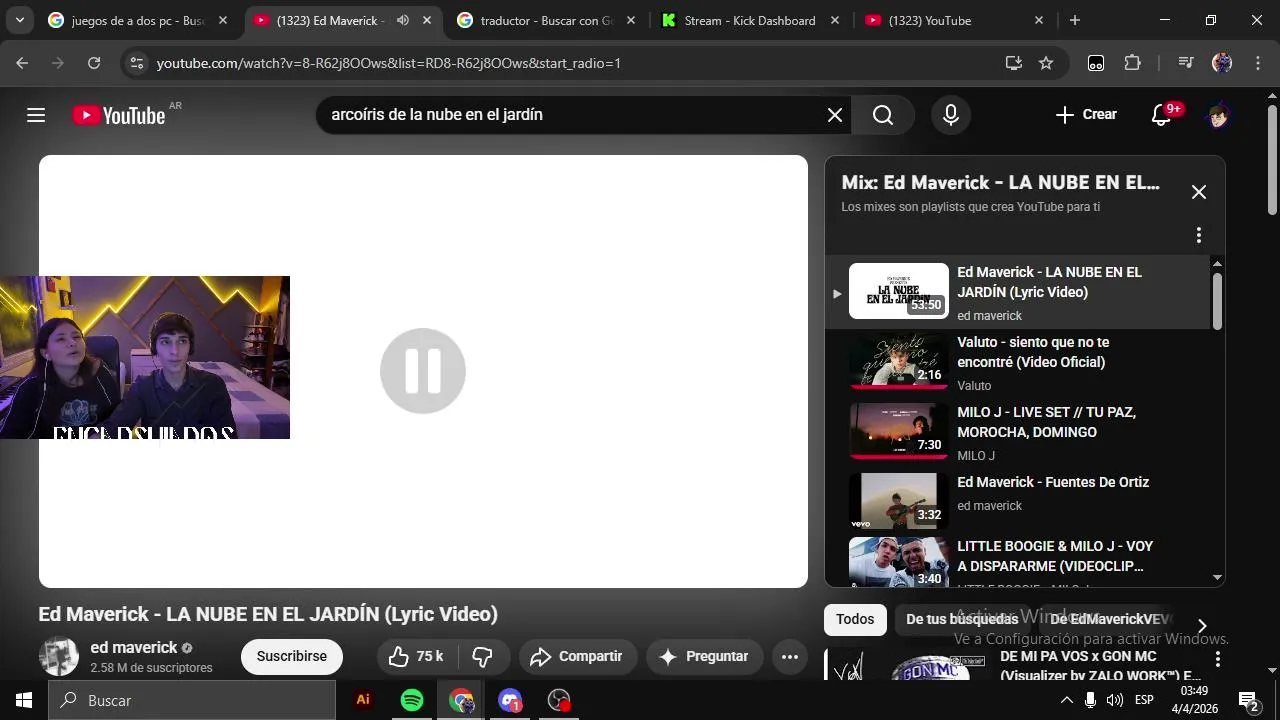Open options for DE MI PA VOS video
Screen dimensions: 1280x720
[x=1218, y=659]
